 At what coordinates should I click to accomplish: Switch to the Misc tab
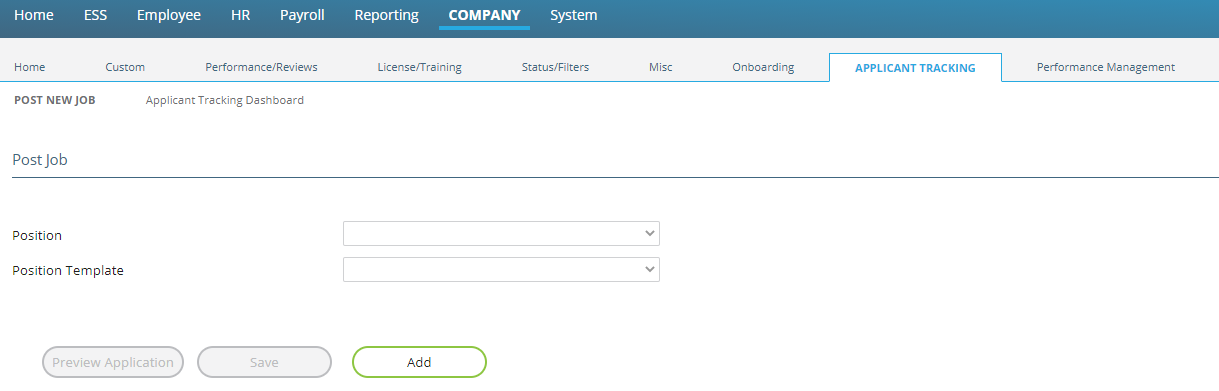click(660, 67)
